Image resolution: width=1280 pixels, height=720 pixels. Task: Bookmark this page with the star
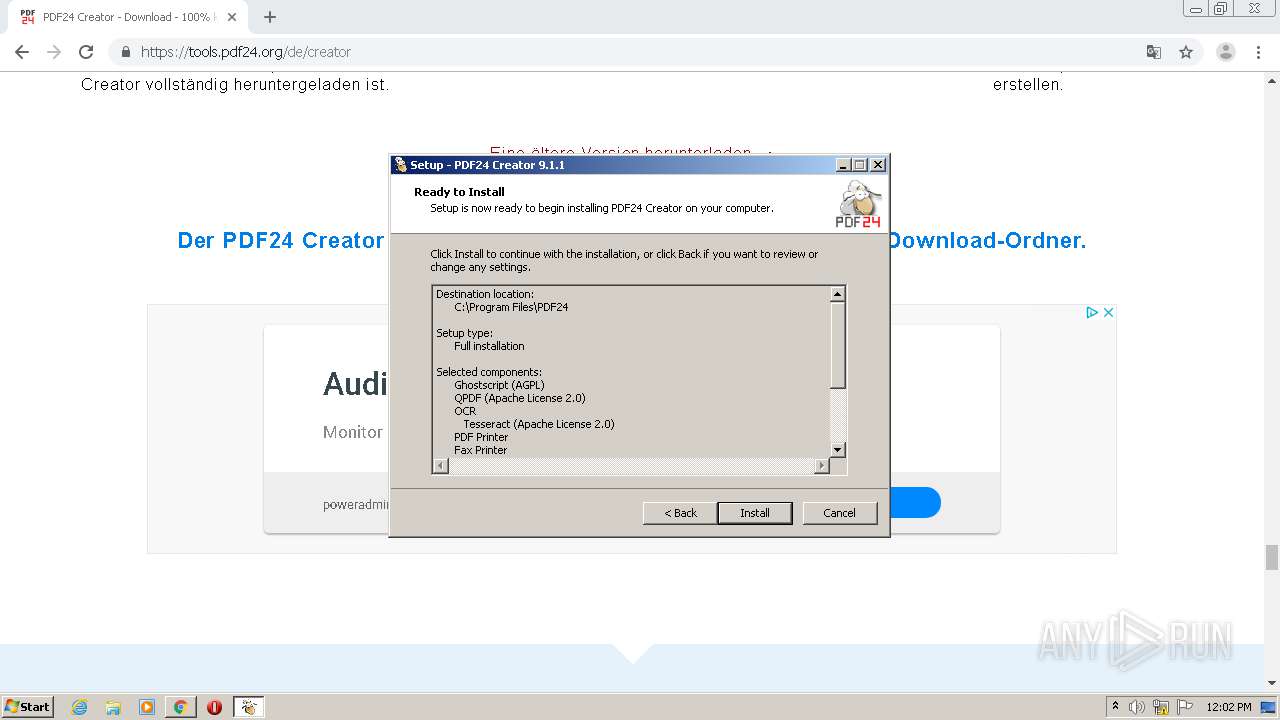(1186, 52)
